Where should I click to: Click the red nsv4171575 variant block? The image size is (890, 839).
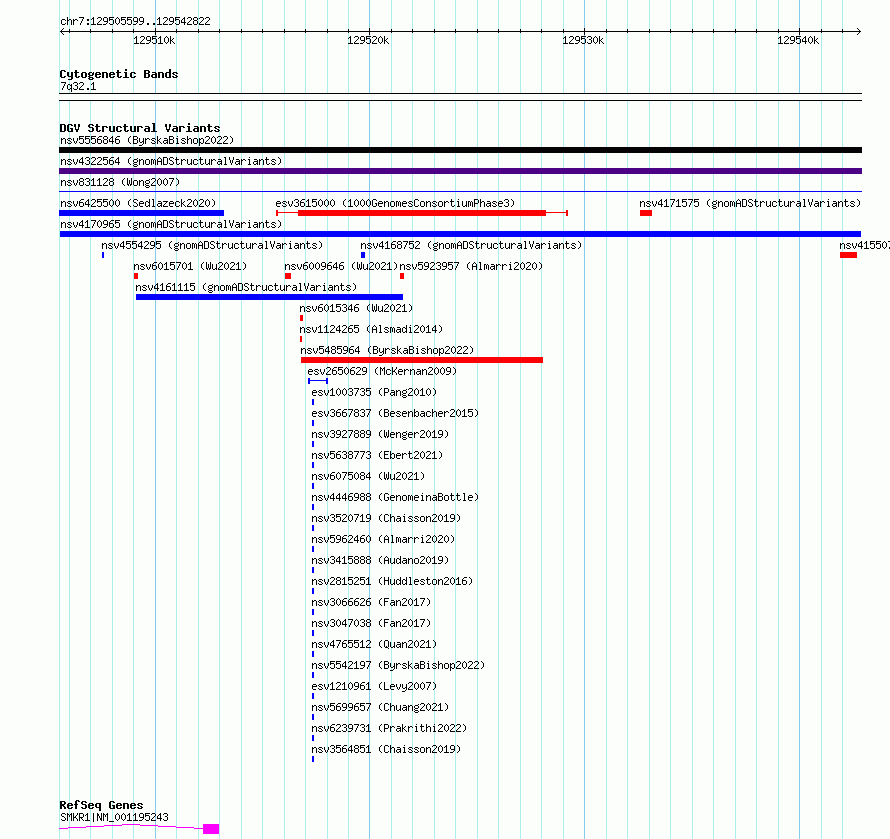coord(646,213)
